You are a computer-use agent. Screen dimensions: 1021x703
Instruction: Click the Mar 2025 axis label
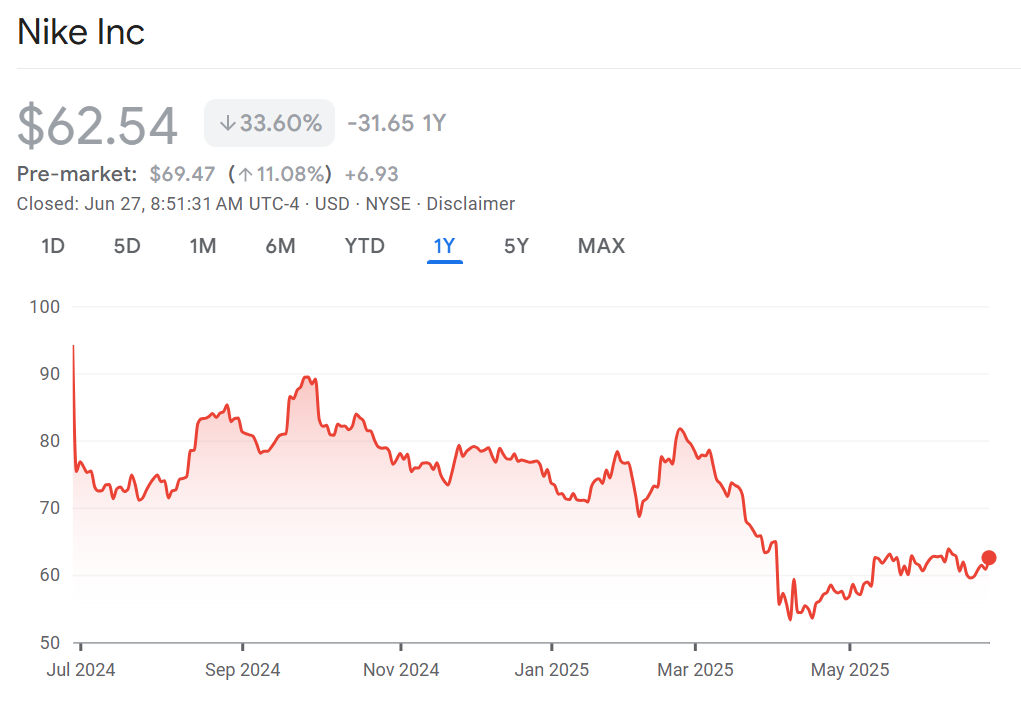click(x=695, y=670)
